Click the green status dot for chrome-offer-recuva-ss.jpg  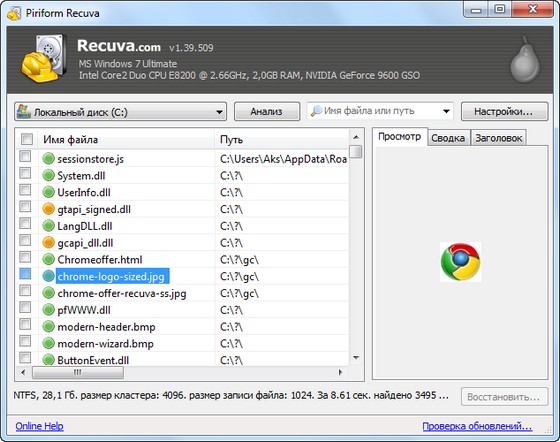[x=48, y=293]
